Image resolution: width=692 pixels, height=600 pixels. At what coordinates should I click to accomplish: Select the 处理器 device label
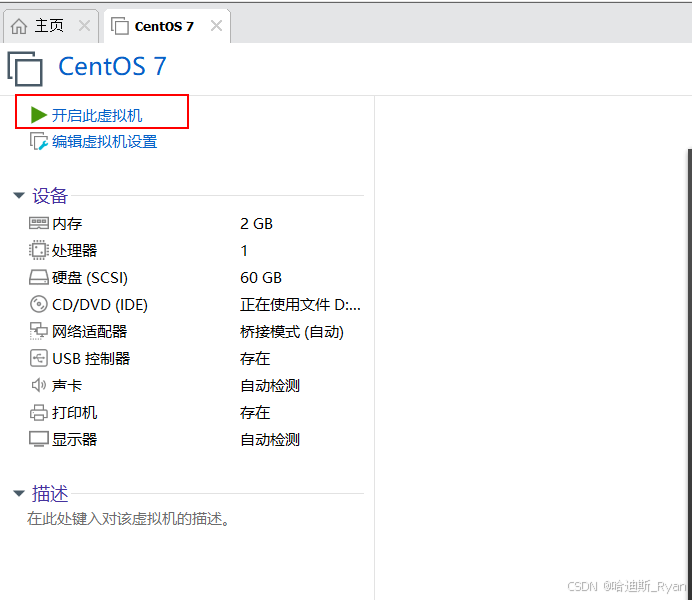click(75, 251)
